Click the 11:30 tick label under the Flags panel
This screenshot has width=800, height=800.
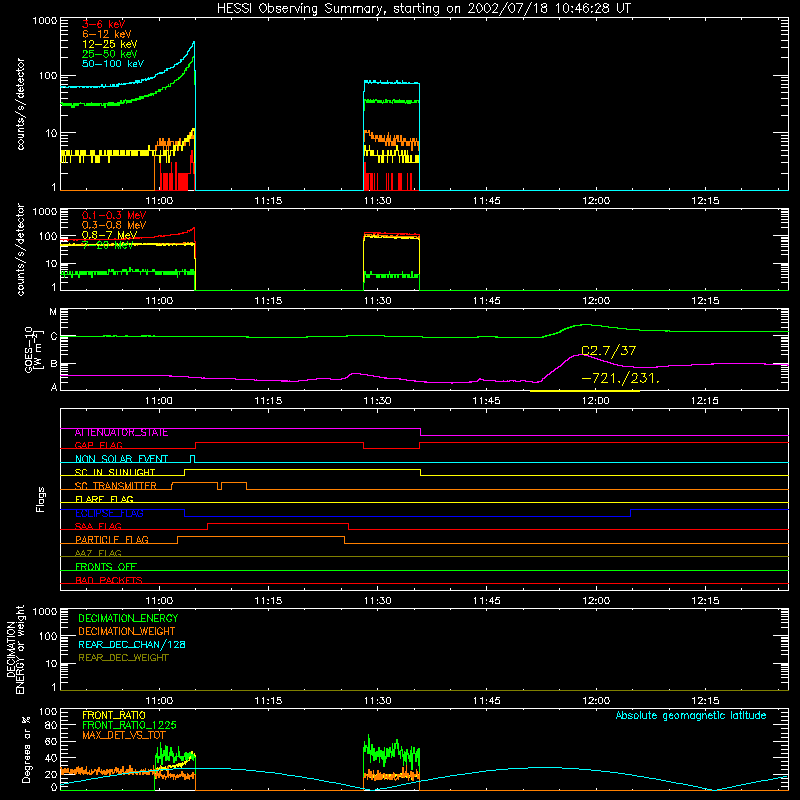tap(378, 601)
